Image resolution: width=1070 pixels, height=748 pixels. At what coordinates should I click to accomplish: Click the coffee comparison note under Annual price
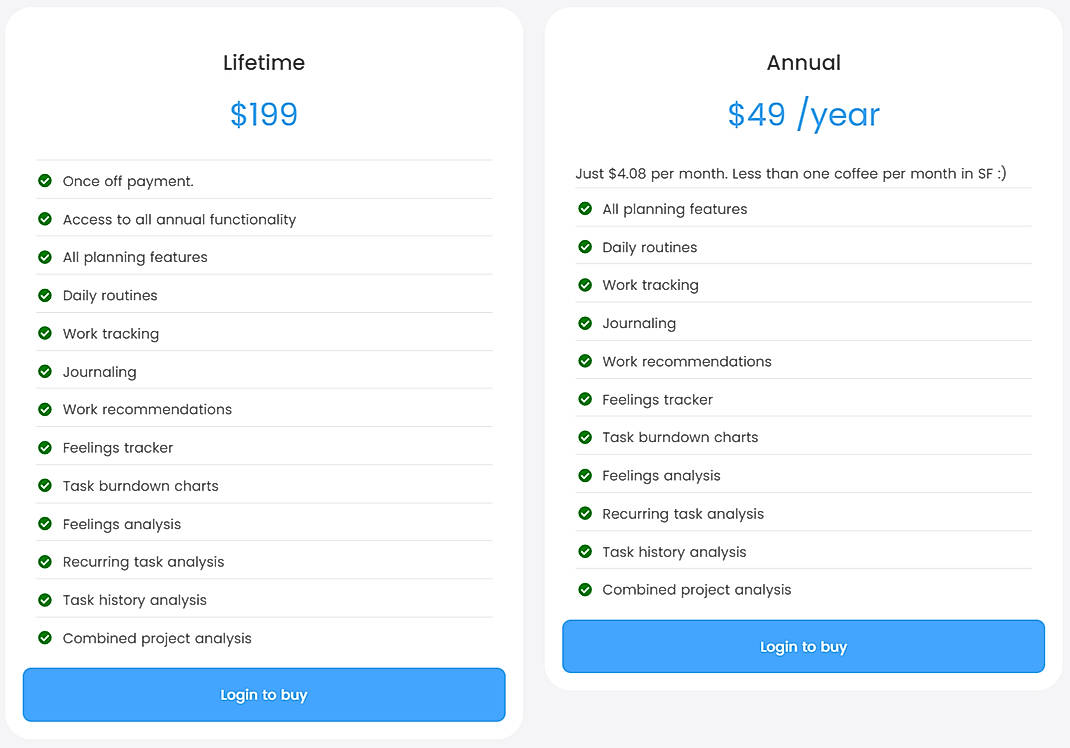[790, 173]
